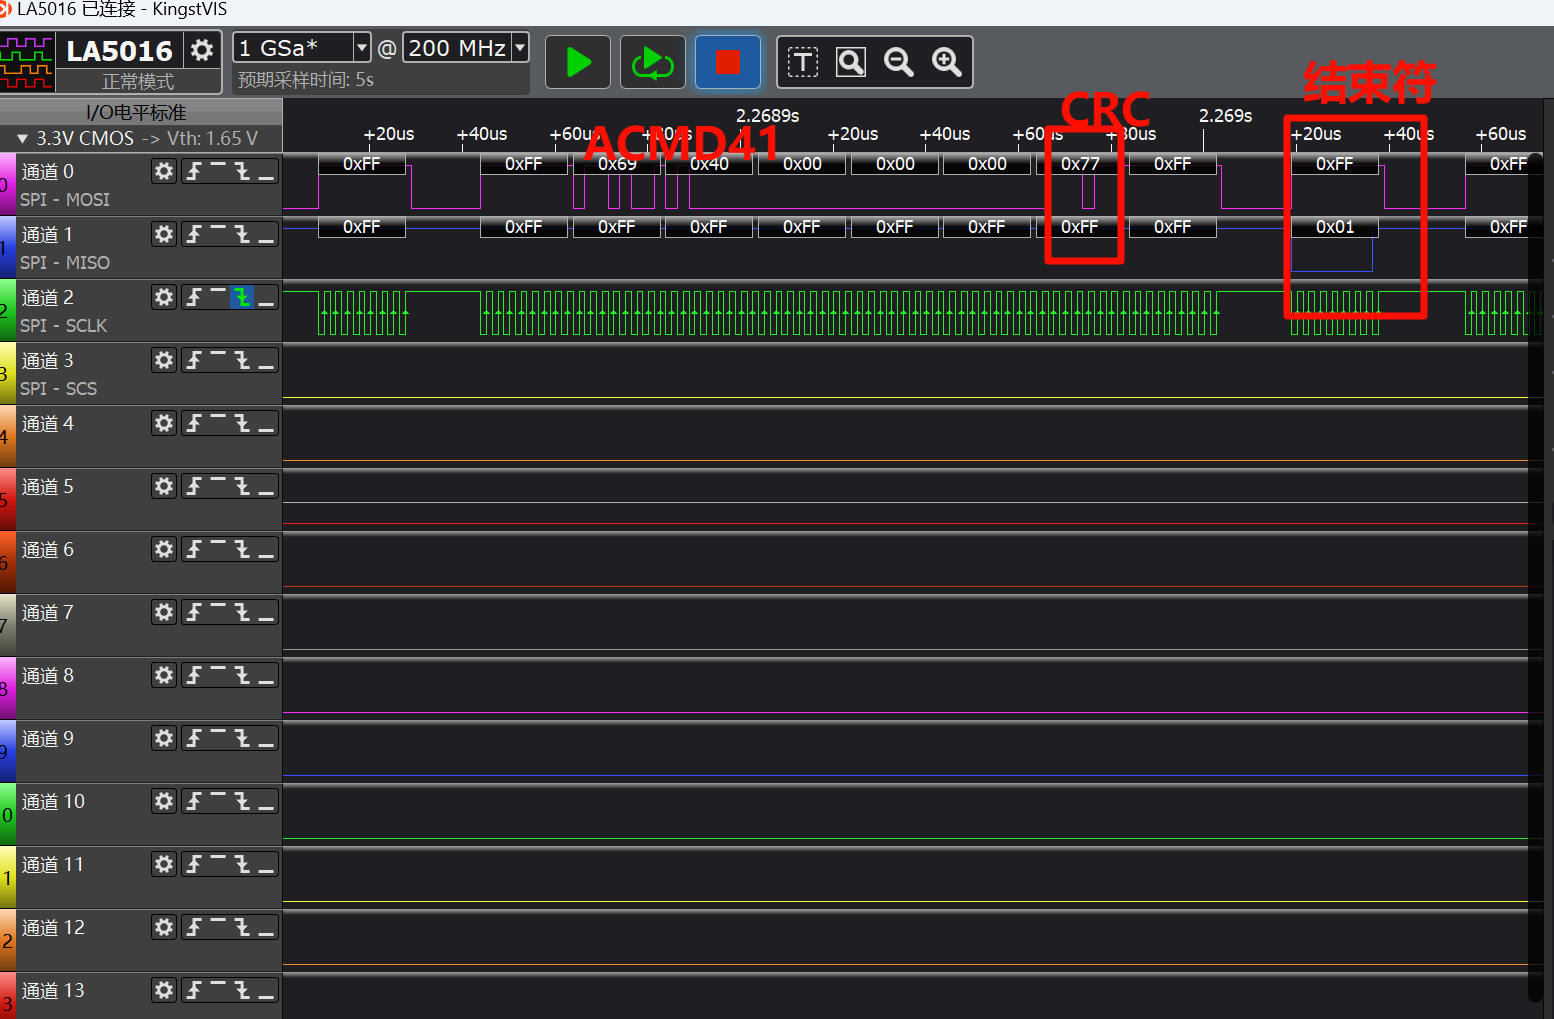This screenshot has height=1019, width=1554.
Task: Start capture with the green play button
Action: tap(577, 63)
